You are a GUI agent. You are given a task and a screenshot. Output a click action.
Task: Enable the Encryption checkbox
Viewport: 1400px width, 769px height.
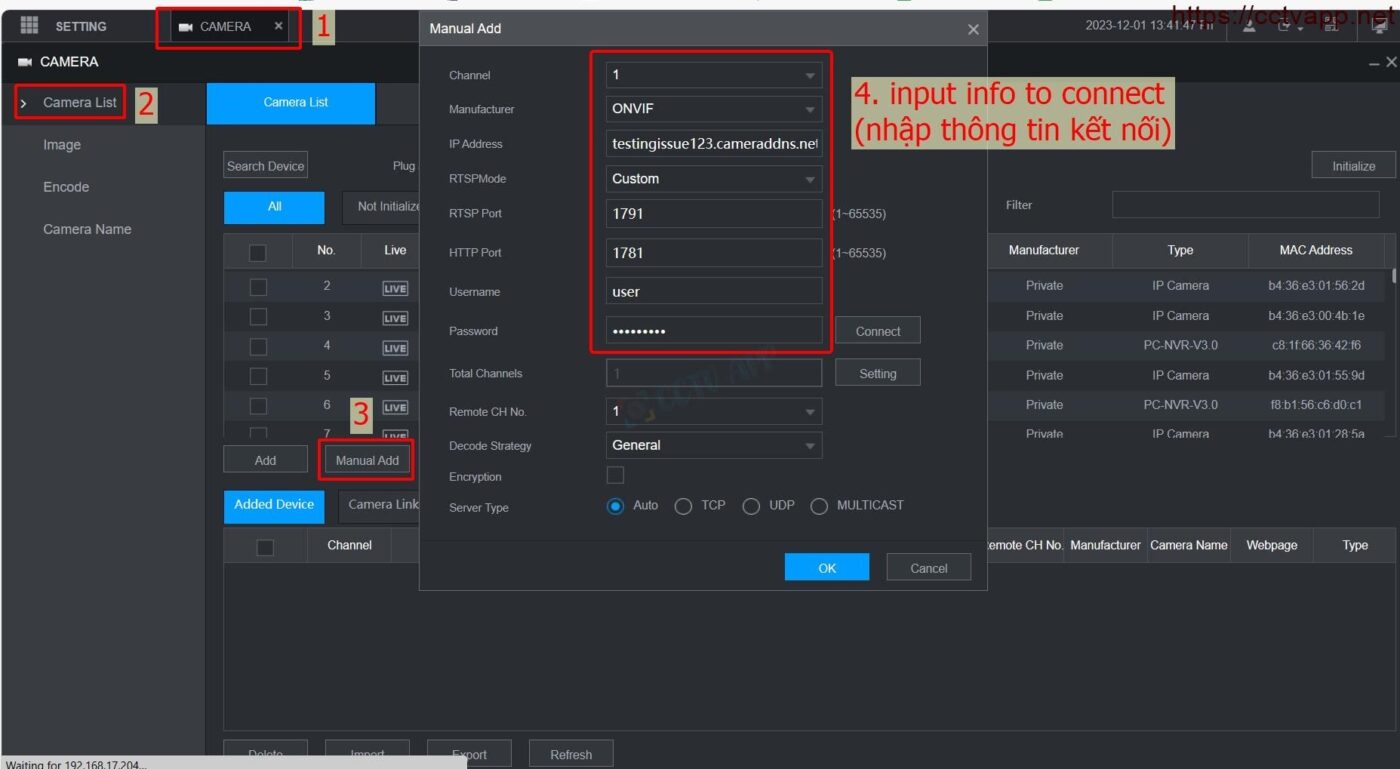pyautogui.click(x=615, y=475)
